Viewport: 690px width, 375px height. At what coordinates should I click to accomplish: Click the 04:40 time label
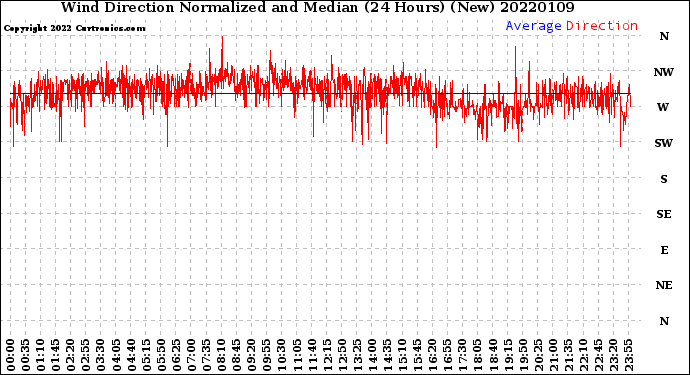click(x=131, y=355)
